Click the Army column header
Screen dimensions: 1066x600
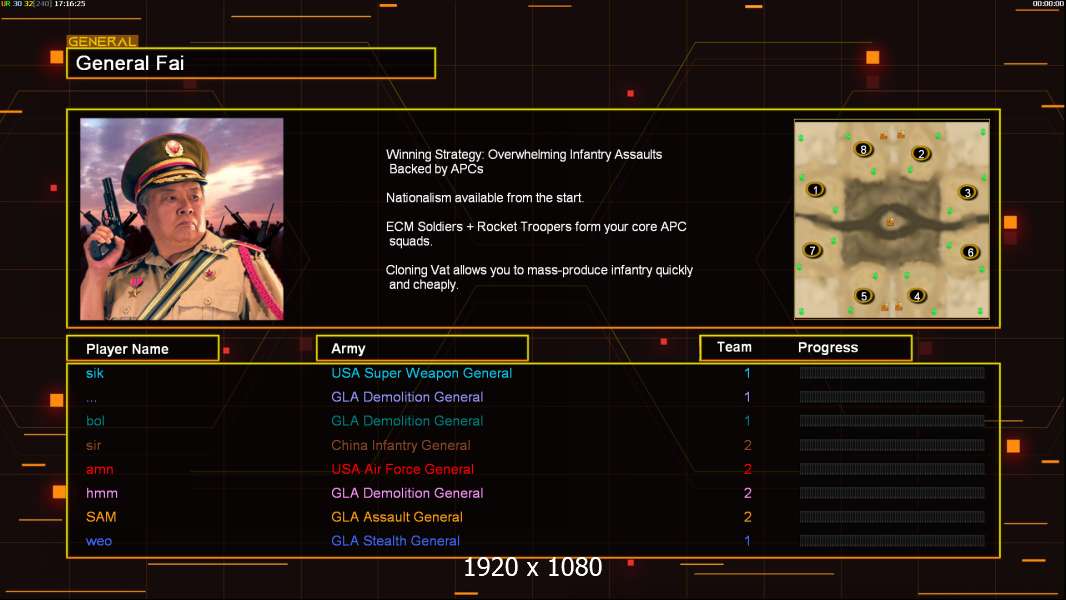click(x=422, y=349)
